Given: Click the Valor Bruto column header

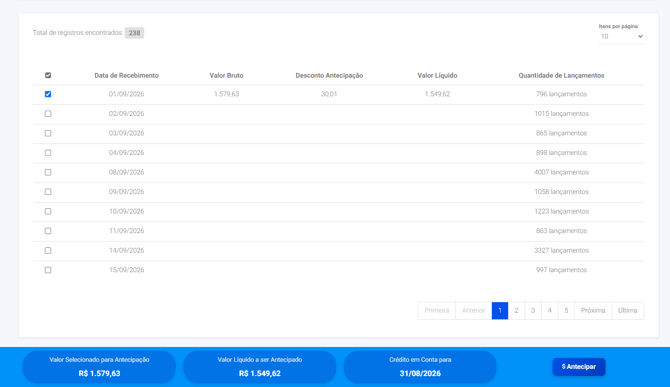Looking at the screenshot, I should click(x=226, y=76).
